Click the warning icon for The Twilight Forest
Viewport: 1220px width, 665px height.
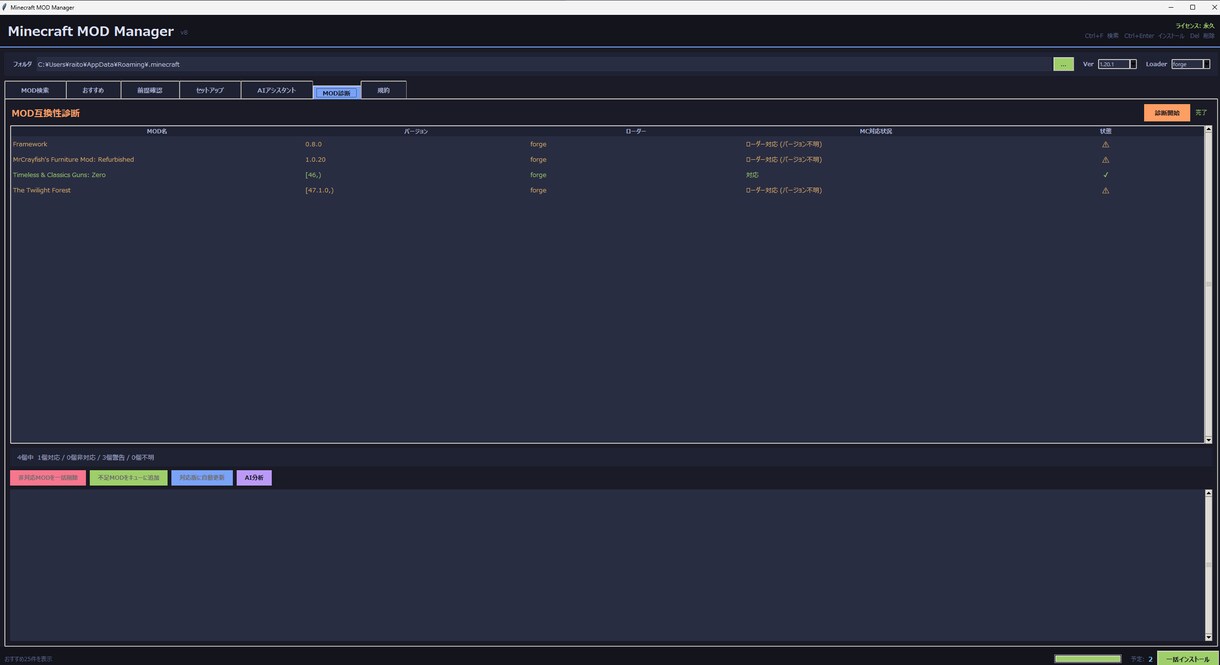tap(1105, 190)
